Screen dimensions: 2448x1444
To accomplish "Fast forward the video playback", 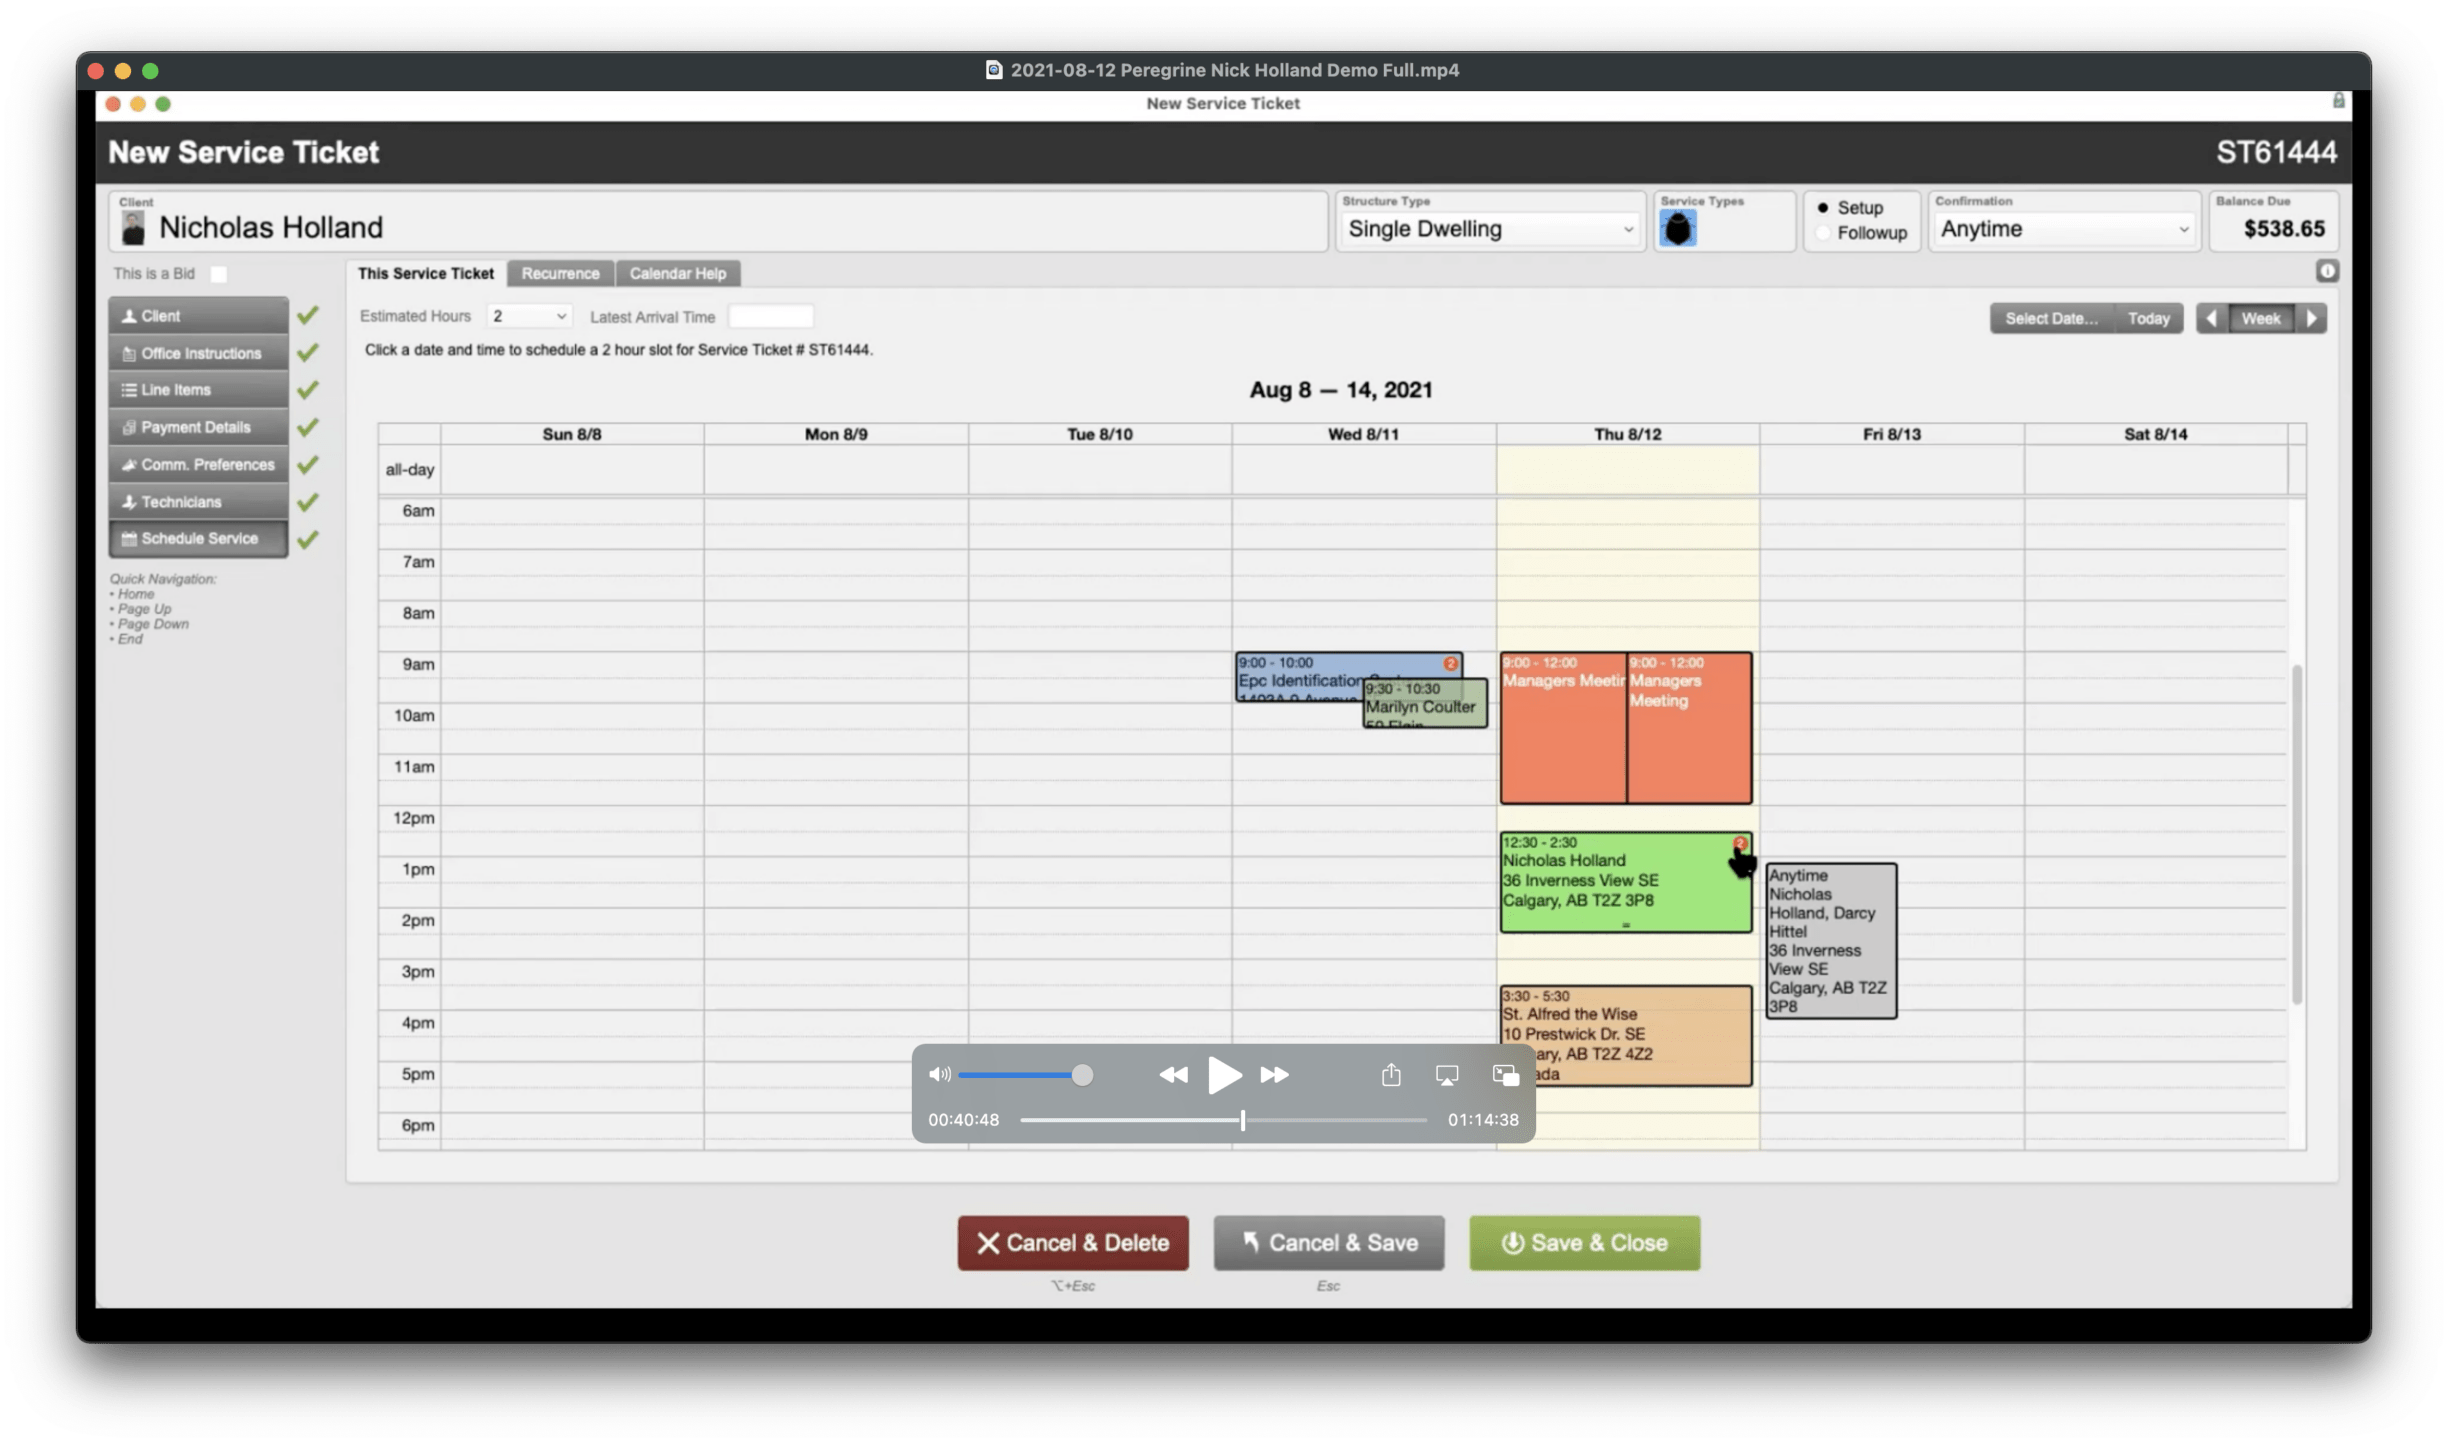I will pos(1274,1074).
